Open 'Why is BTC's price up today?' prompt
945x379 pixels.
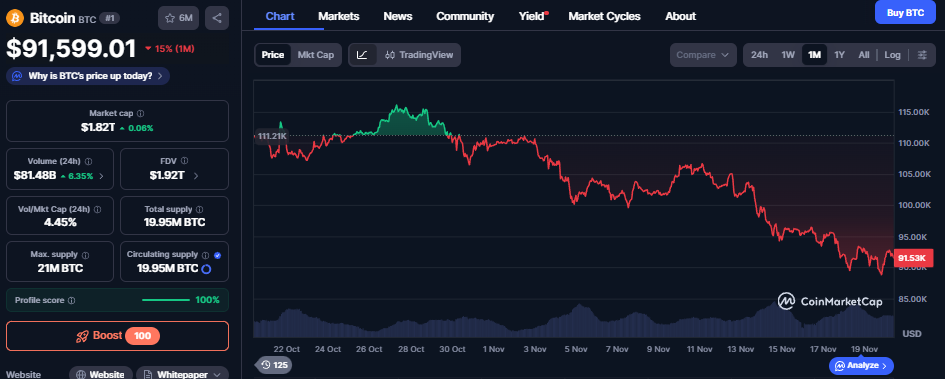point(88,77)
